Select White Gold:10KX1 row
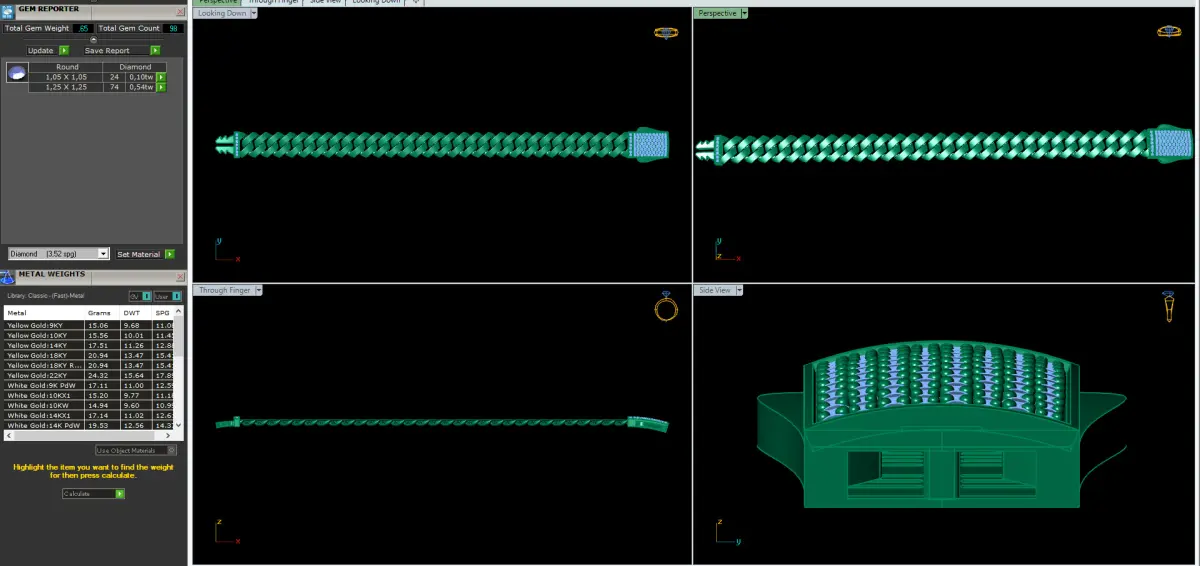 (90, 395)
